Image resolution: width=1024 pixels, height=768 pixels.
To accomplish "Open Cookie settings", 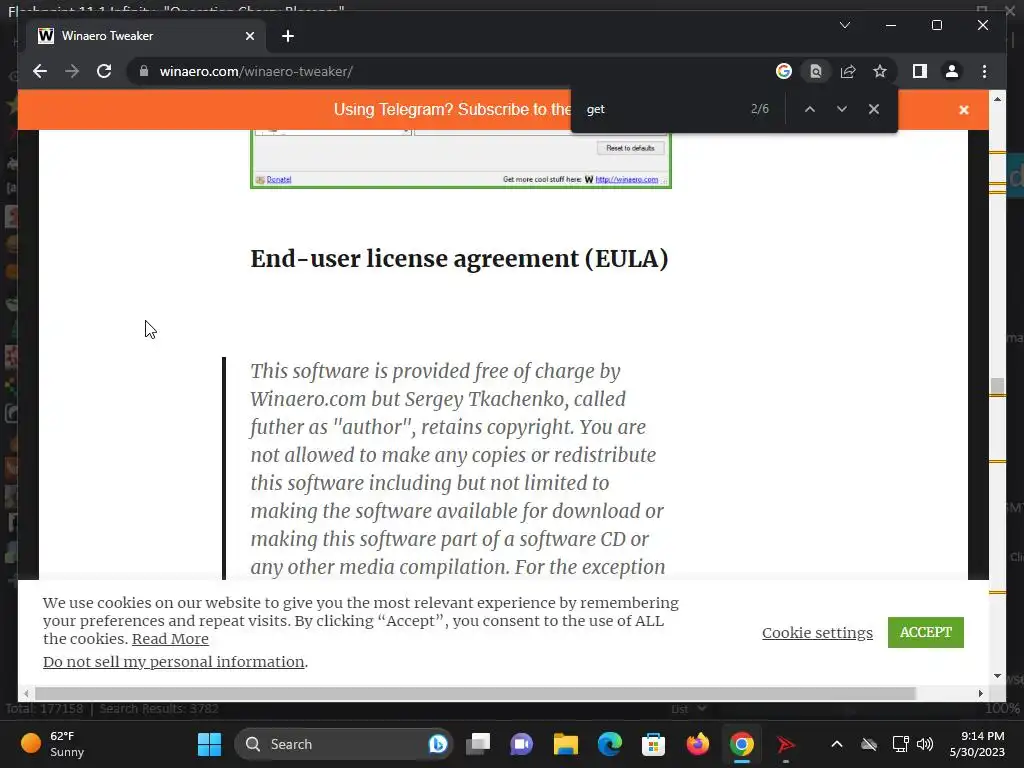I will tap(817, 633).
